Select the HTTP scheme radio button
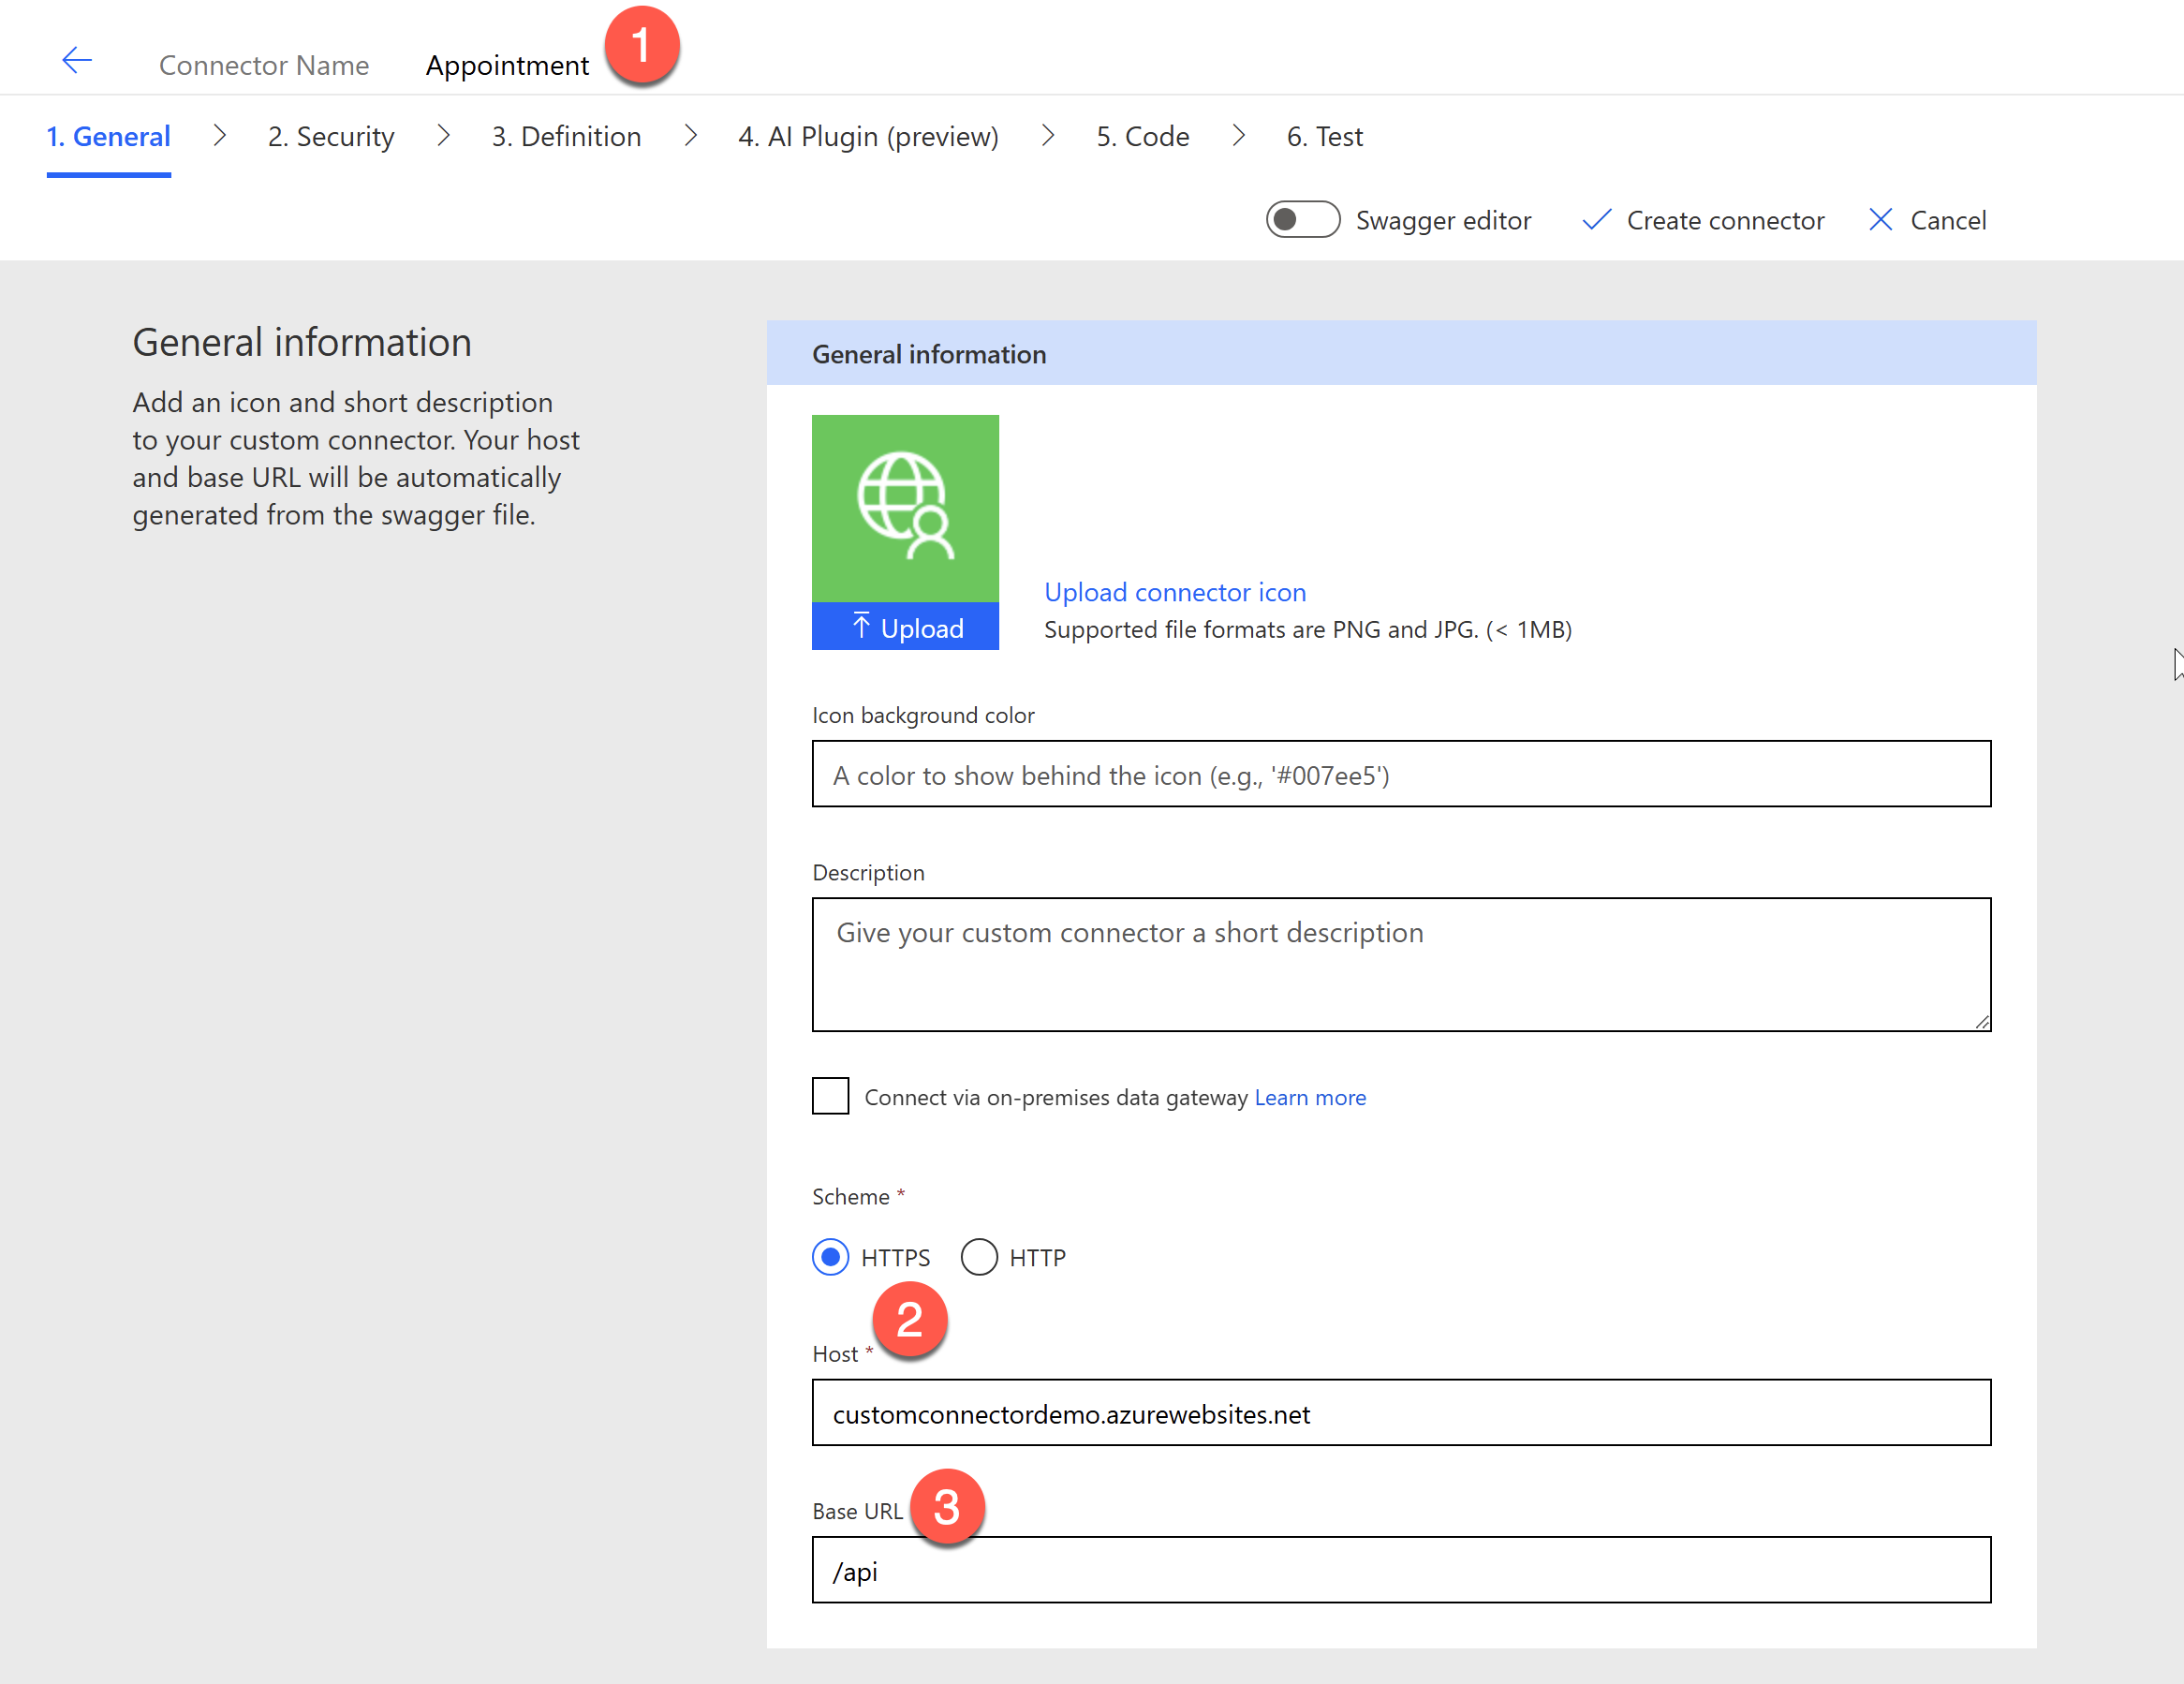2184x1684 pixels. tap(979, 1257)
